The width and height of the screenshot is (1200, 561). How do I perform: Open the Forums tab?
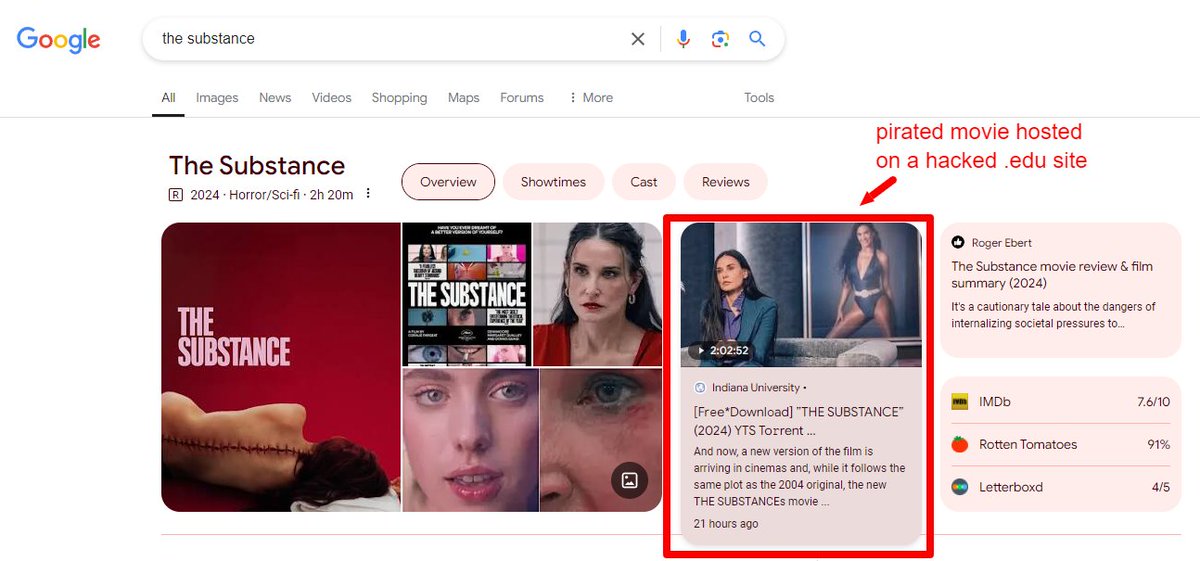(522, 98)
